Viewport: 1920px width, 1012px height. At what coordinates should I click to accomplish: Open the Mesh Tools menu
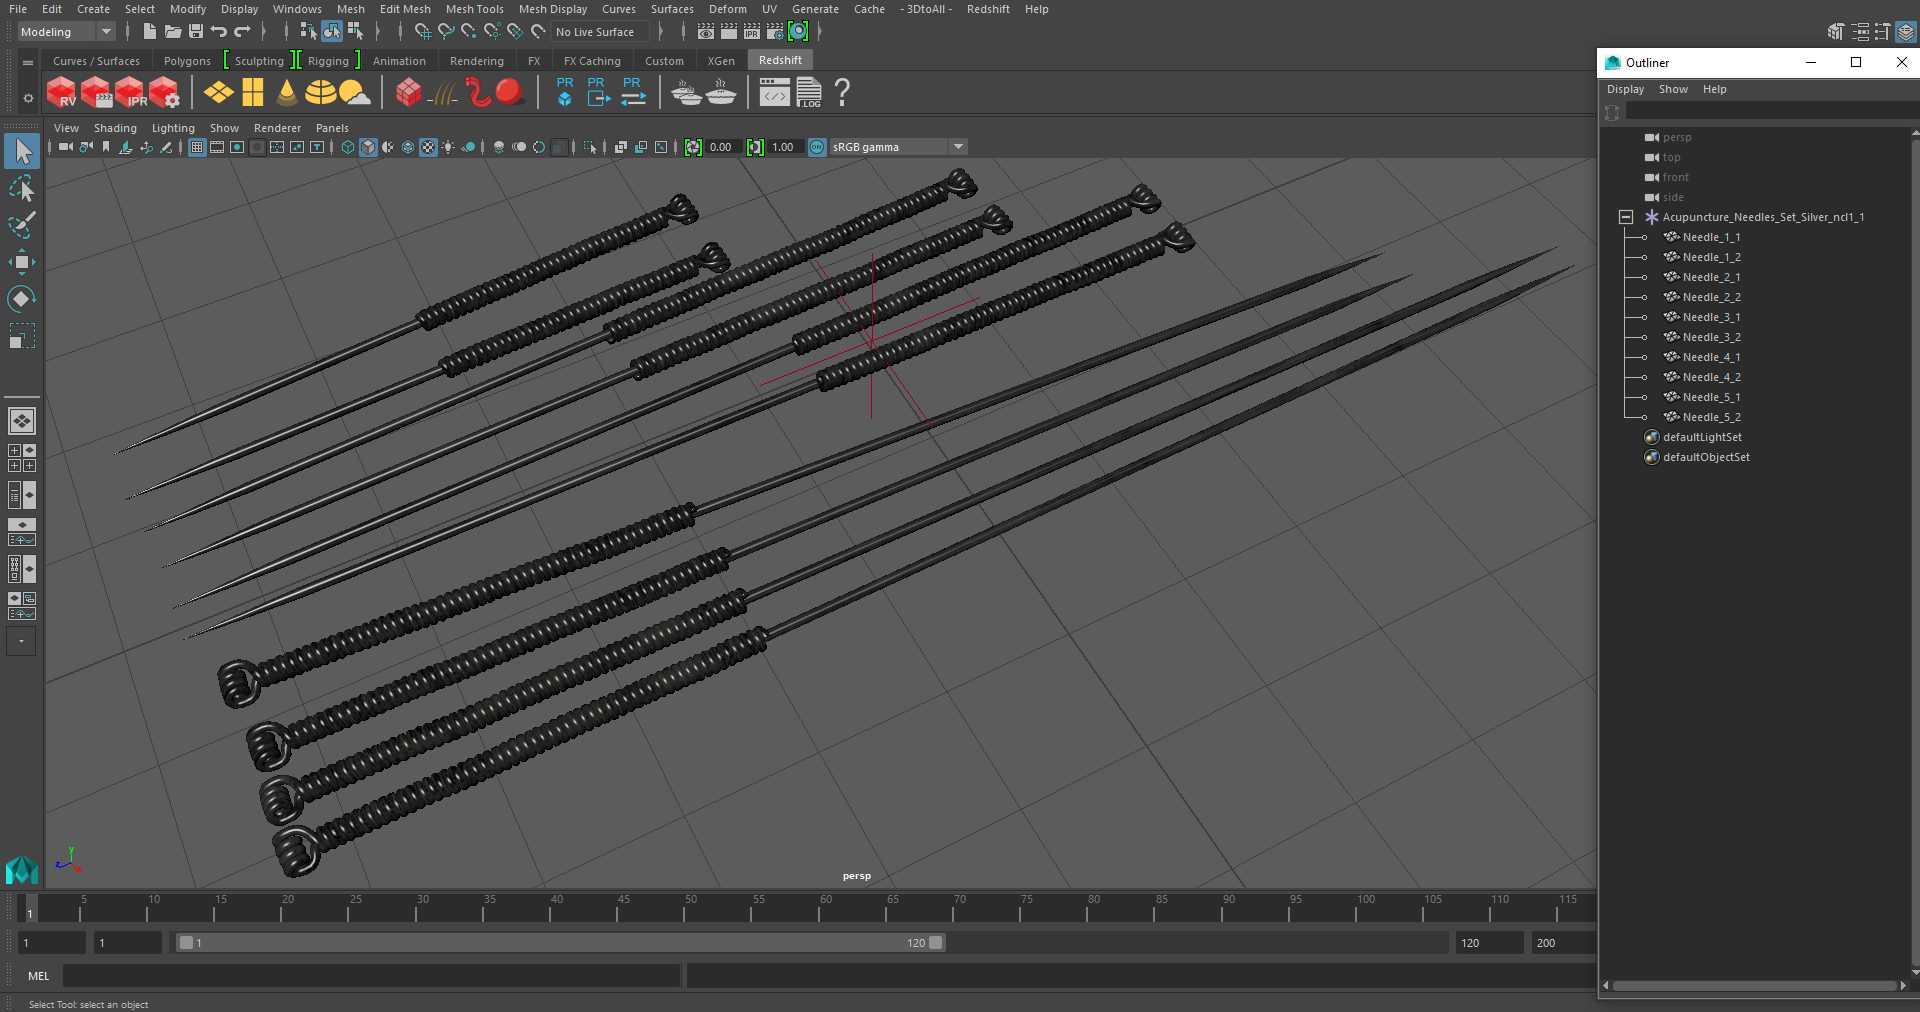tap(474, 9)
